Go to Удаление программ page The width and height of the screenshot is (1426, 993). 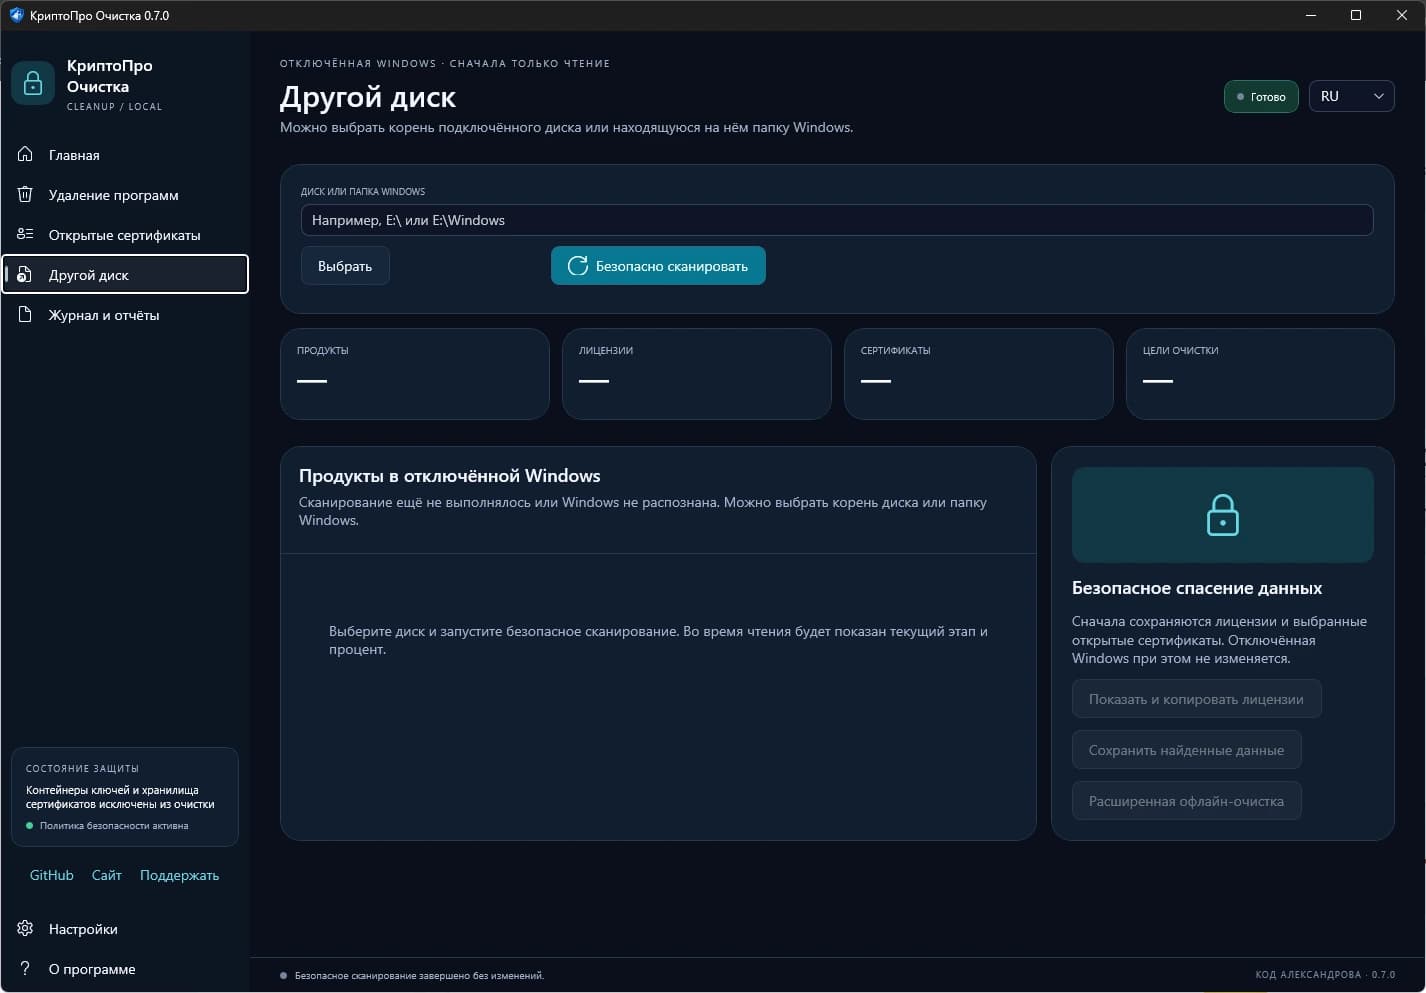click(x=125, y=195)
